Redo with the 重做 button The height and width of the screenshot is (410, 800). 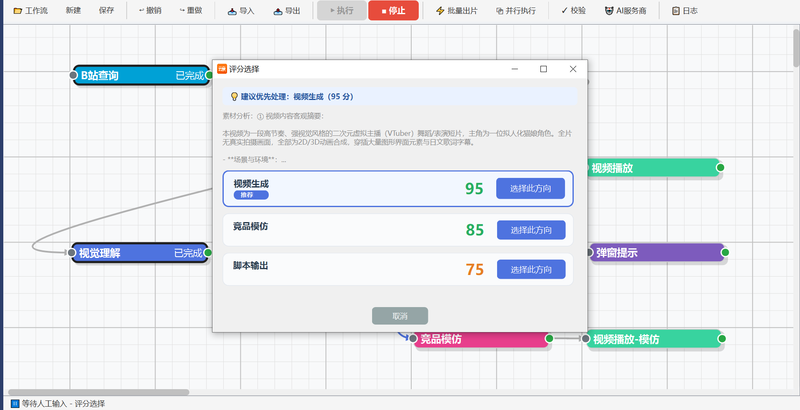[x=191, y=10]
